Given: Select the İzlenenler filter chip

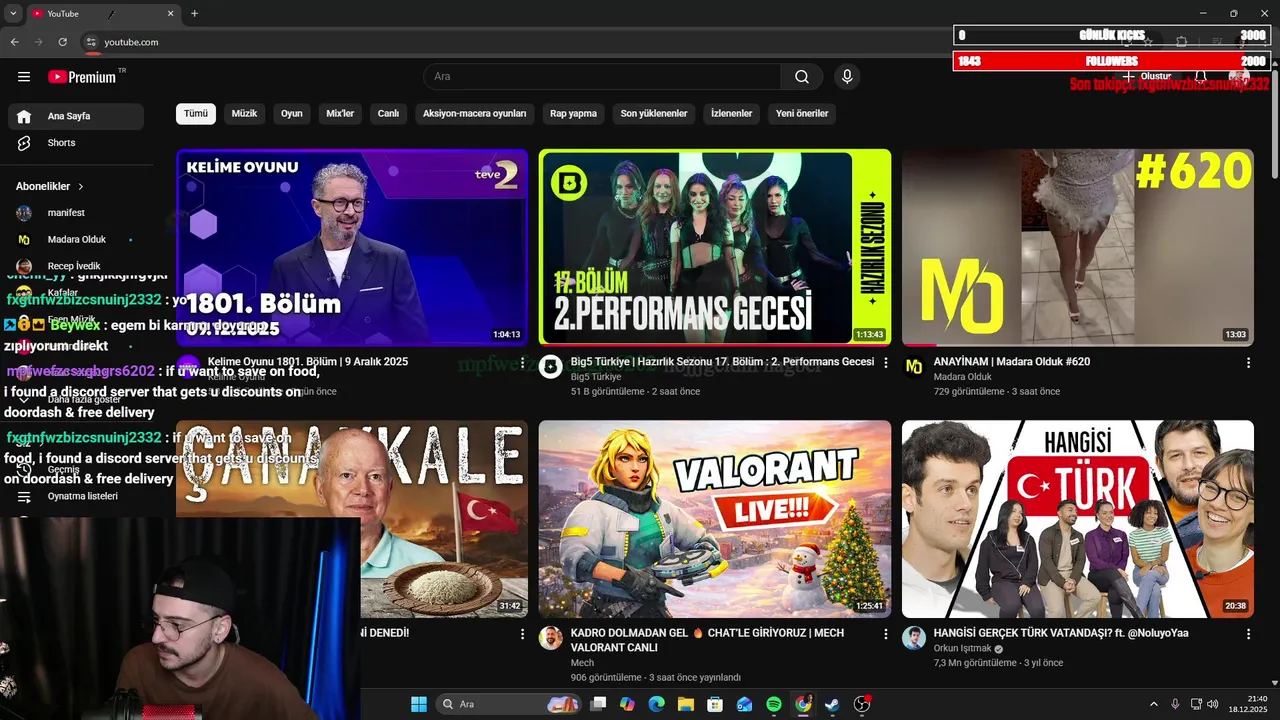Looking at the screenshot, I should [x=731, y=114].
